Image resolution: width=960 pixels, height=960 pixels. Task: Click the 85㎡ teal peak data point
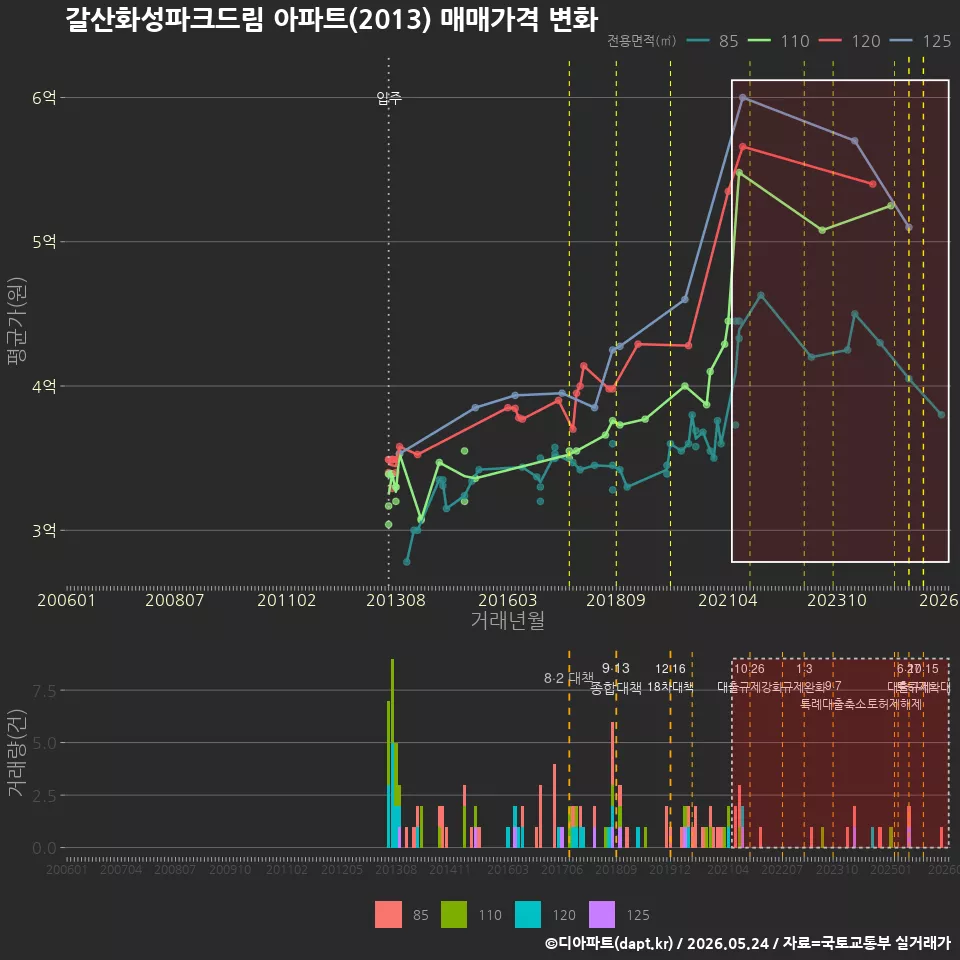761,296
